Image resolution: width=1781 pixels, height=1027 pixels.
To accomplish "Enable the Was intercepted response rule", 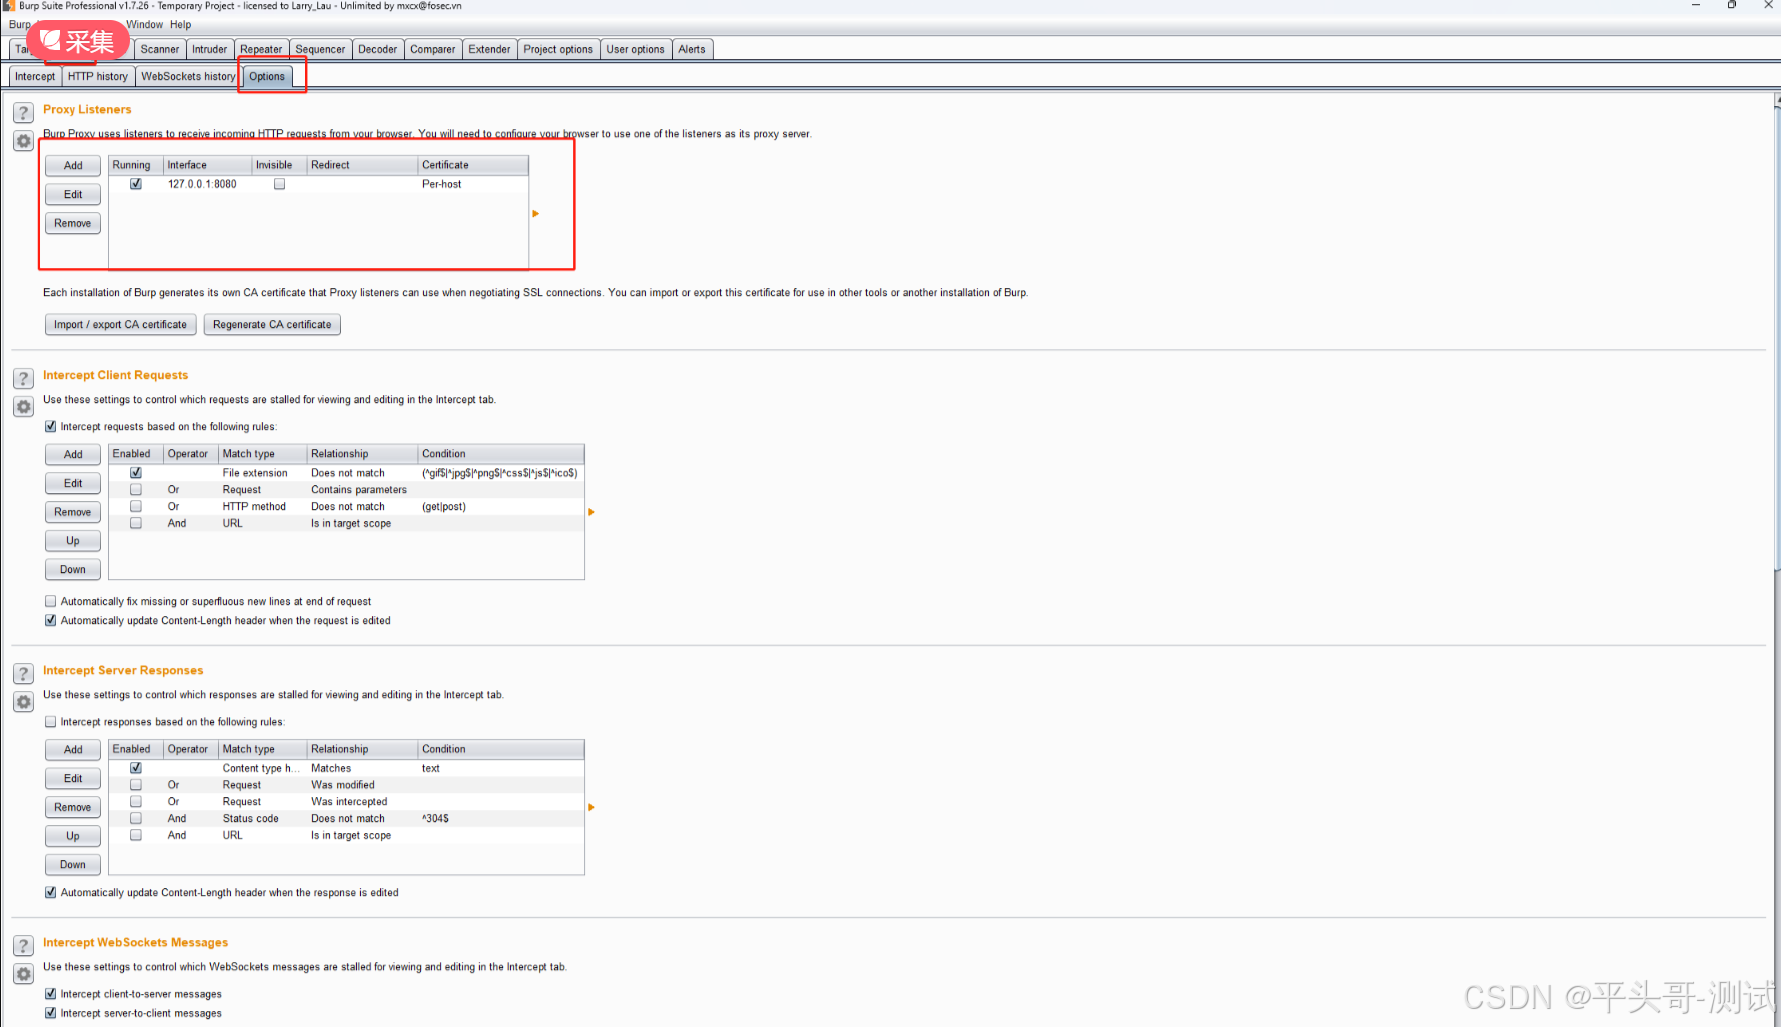I will (x=136, y=801).
